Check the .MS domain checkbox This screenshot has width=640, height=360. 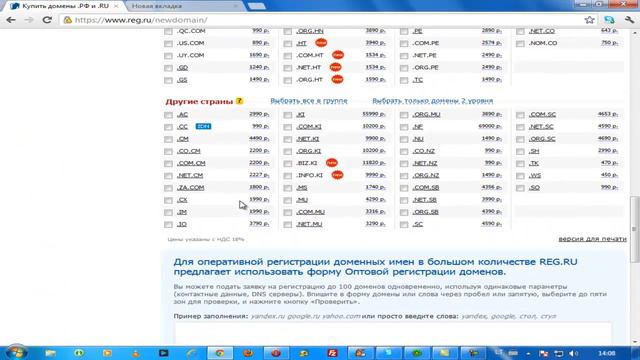(x=288, y=188)
